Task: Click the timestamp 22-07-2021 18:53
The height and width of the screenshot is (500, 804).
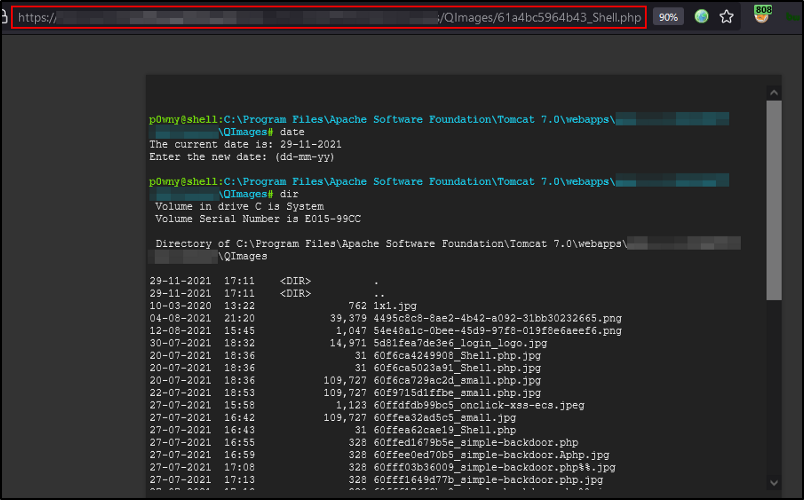Action: (x=202, y=393)
